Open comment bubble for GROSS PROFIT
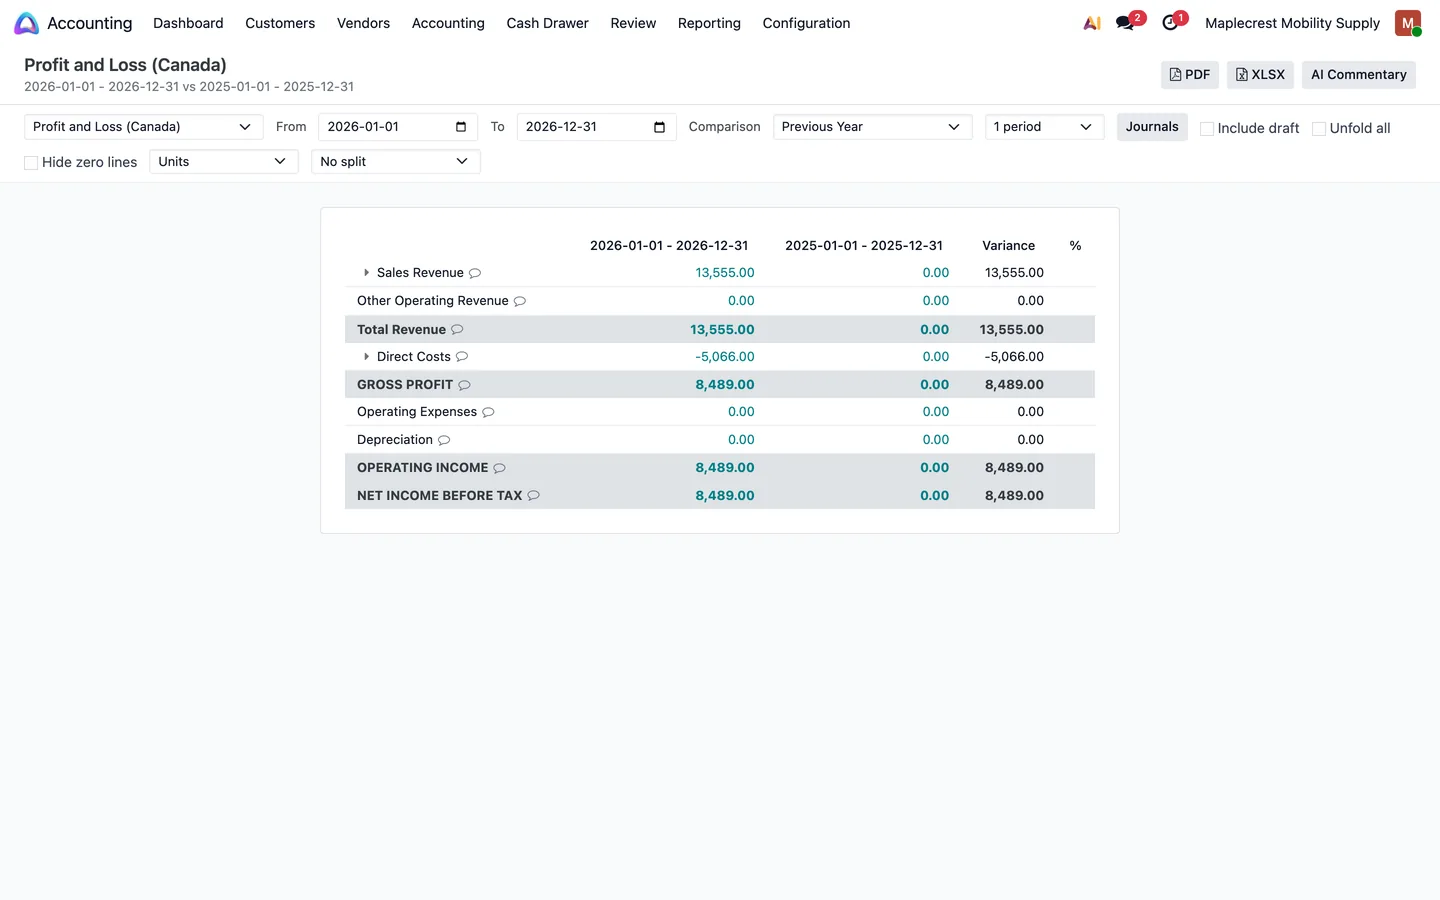The image size is (1440, 900). click(x=464, y=385)
